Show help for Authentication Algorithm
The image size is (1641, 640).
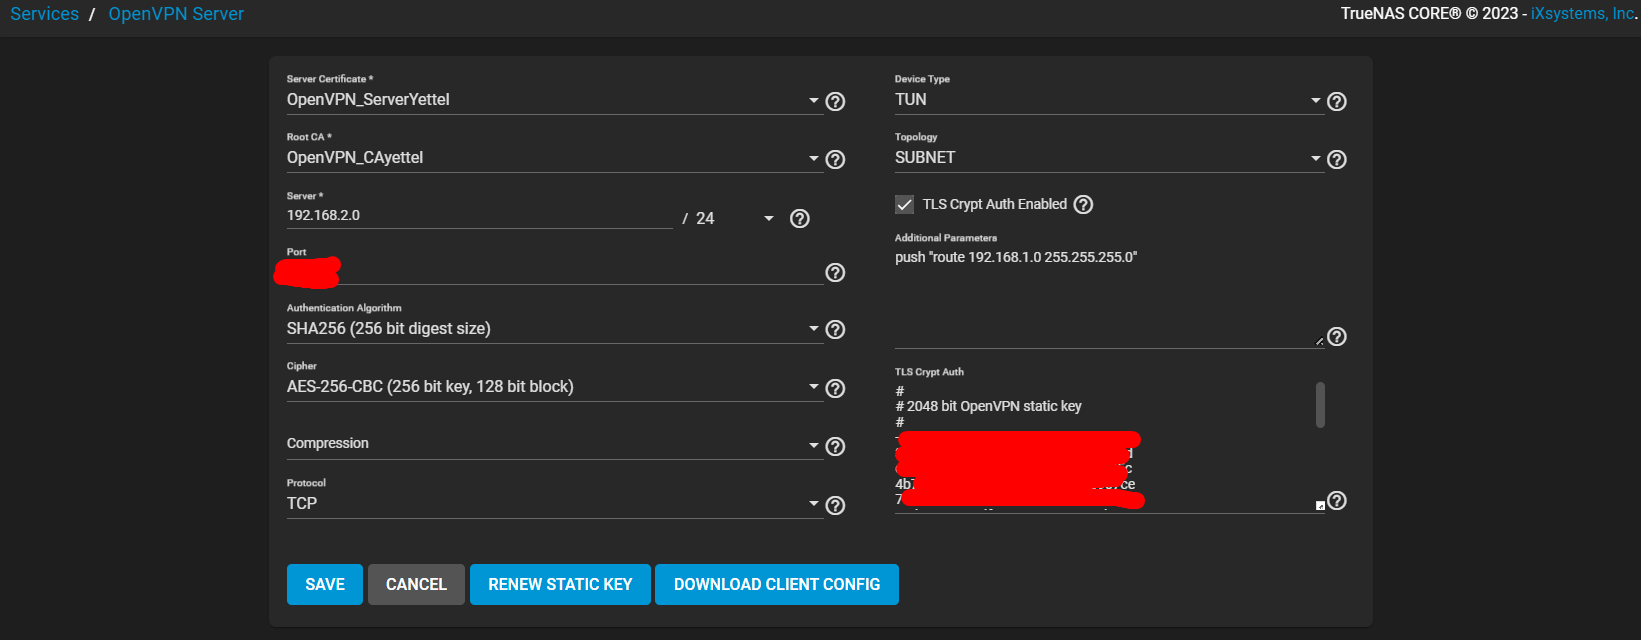click(x=835, y=330)
